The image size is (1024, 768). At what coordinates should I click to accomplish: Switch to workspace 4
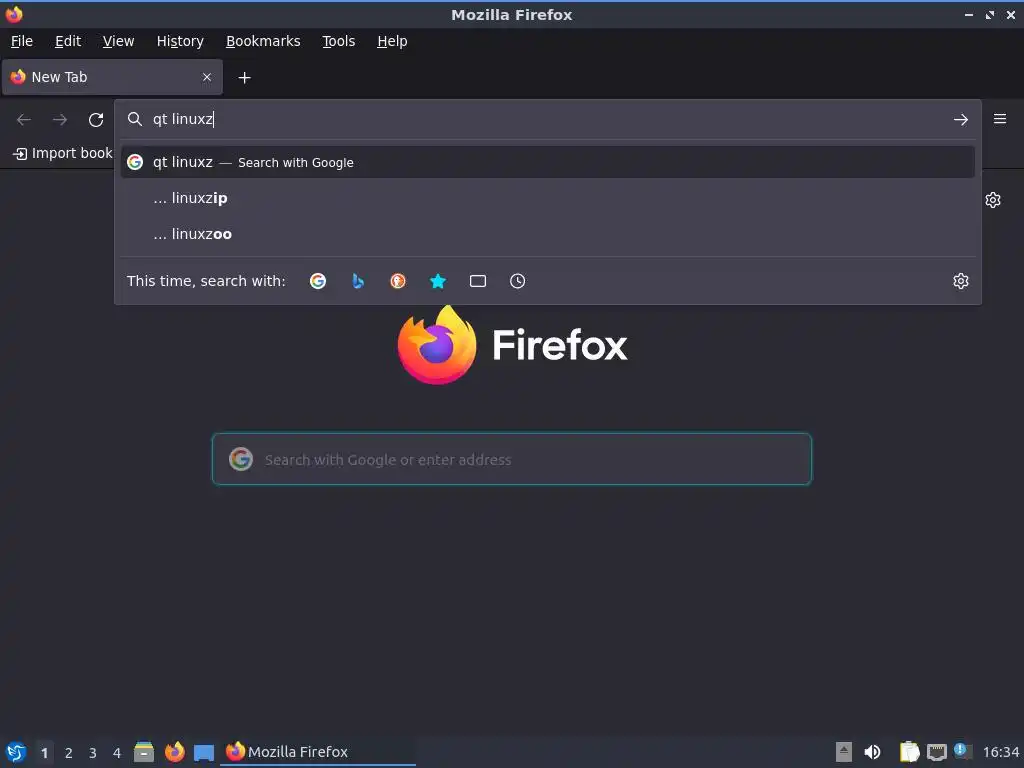point(117,753)
